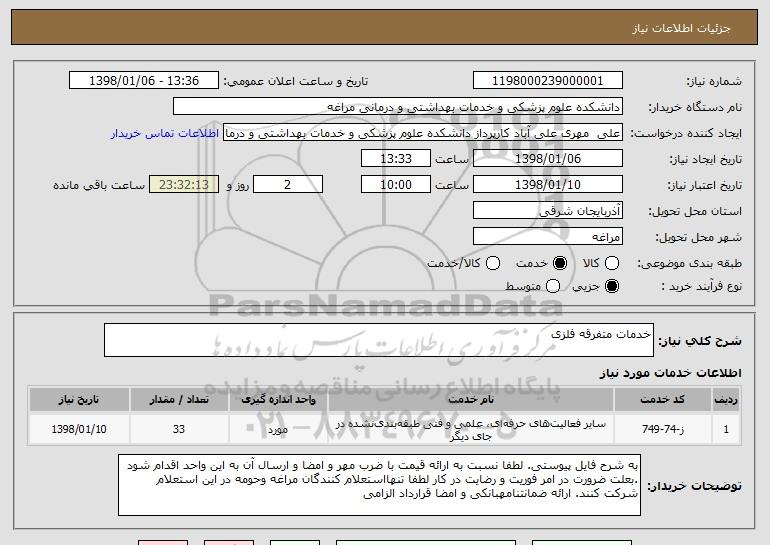The height and width of the screenshot is (545, 770).
Task: Click the service name cell in row 1
Action: pos(471,429)
